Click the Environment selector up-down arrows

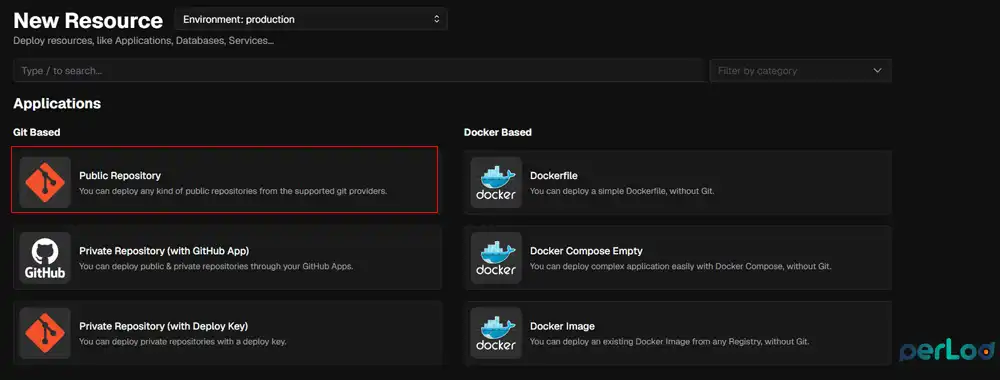(436, 19)
